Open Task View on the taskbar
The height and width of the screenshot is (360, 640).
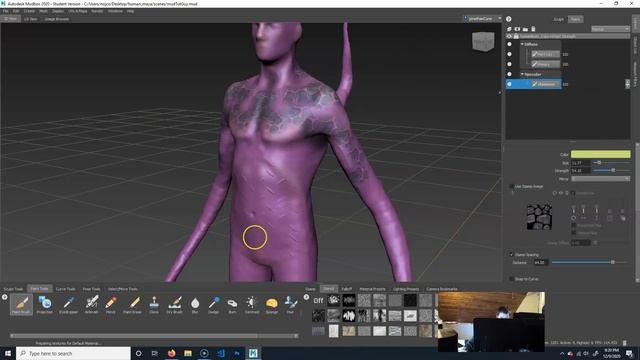pyautogui.click(x=155, y=353)
